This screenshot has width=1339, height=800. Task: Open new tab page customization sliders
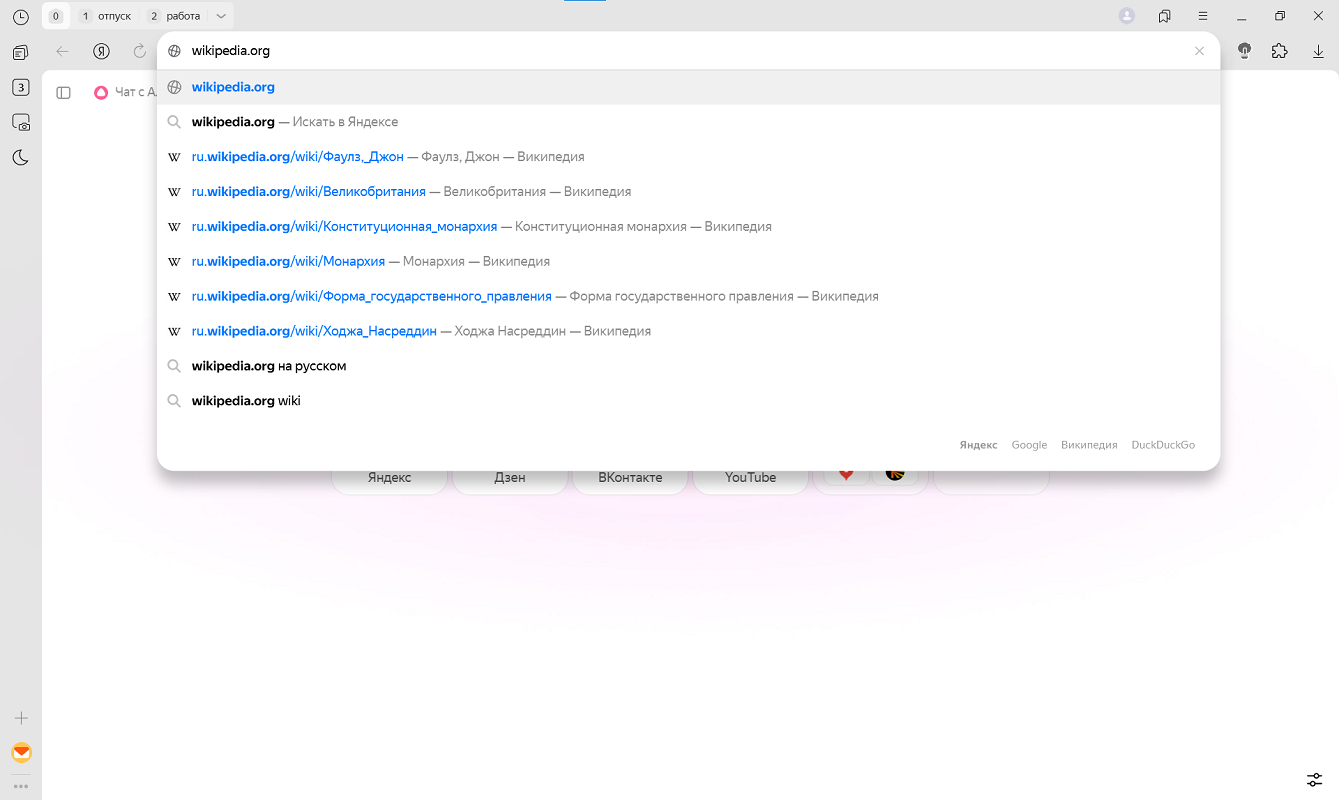1315,779
